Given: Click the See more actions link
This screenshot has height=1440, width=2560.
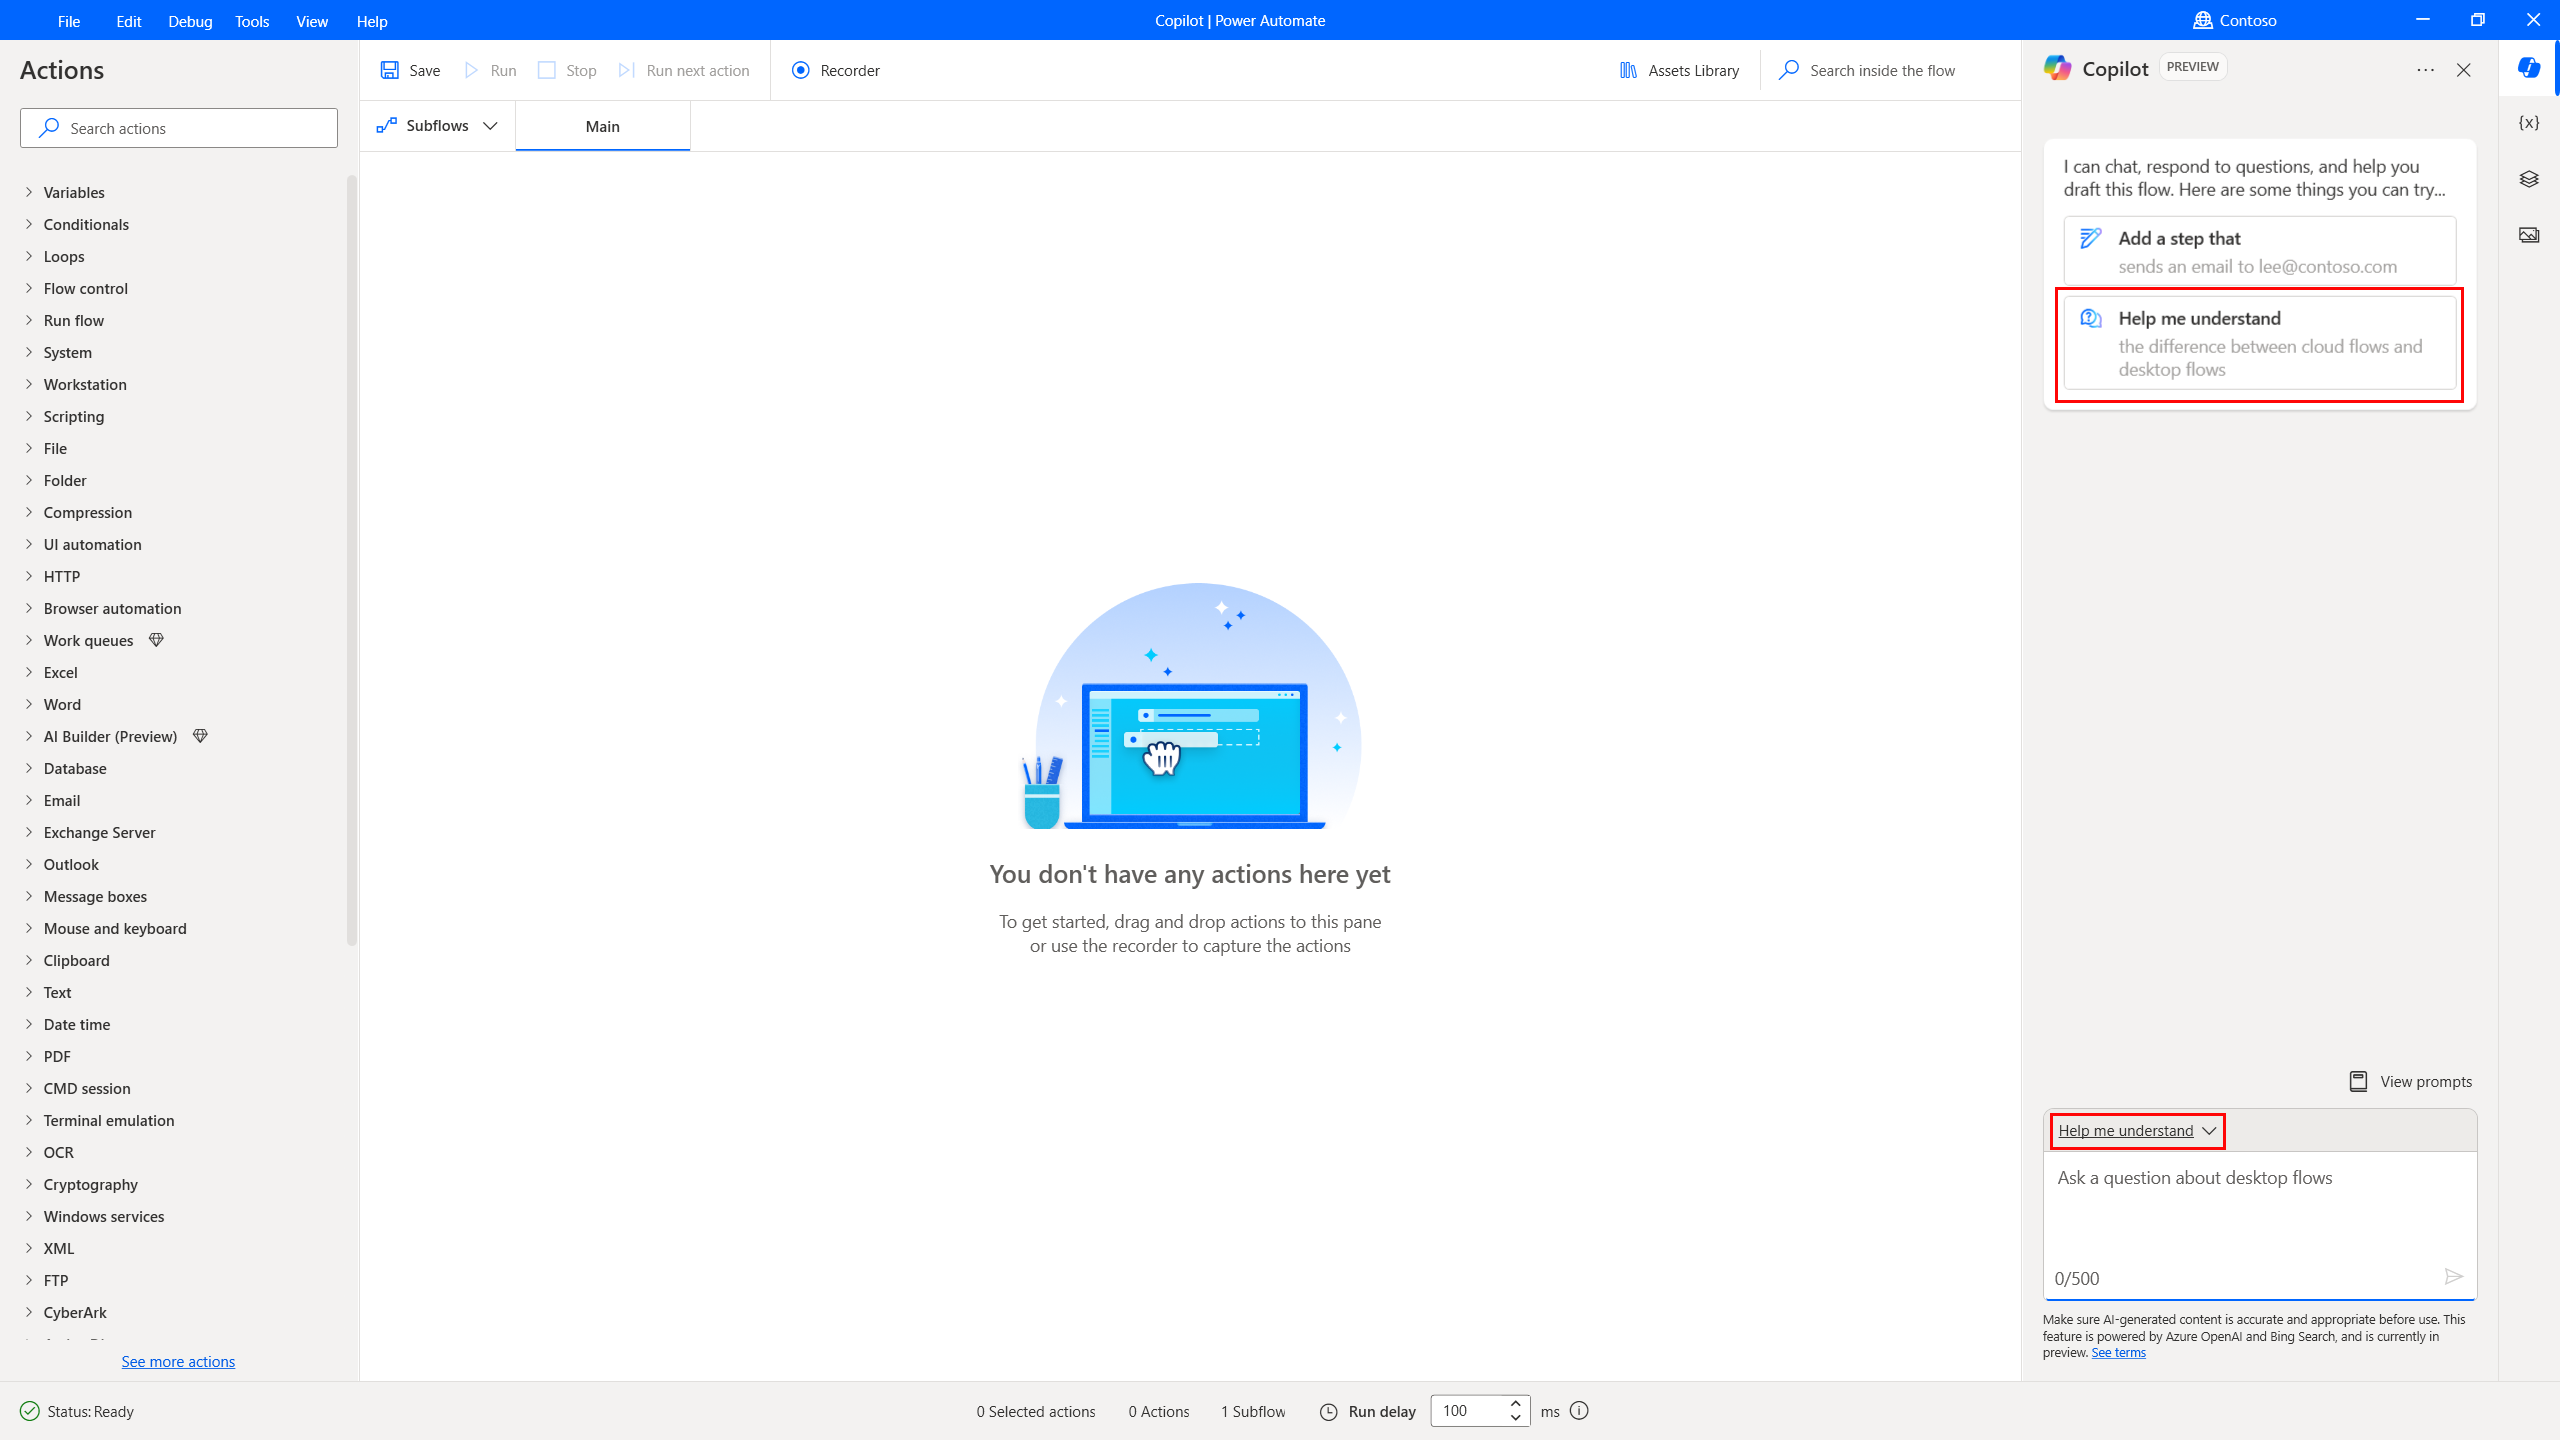Looking at the screenshot, I should (x=178, y=1361).
